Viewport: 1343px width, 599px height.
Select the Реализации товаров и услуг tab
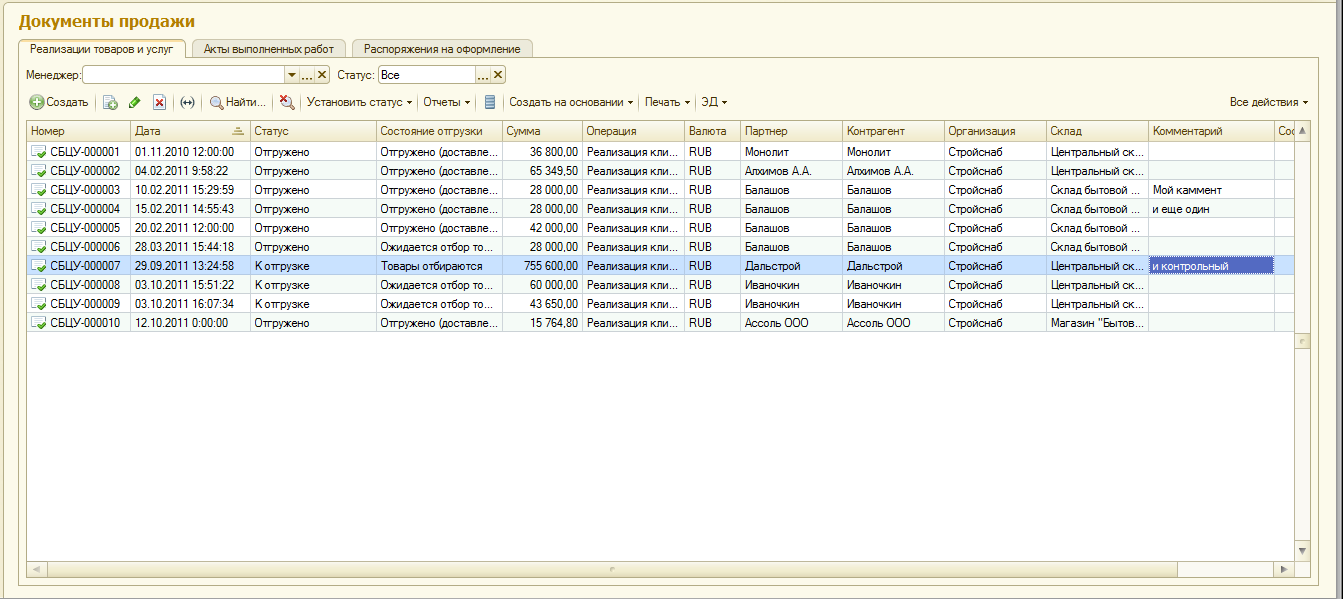click(102, 48)
